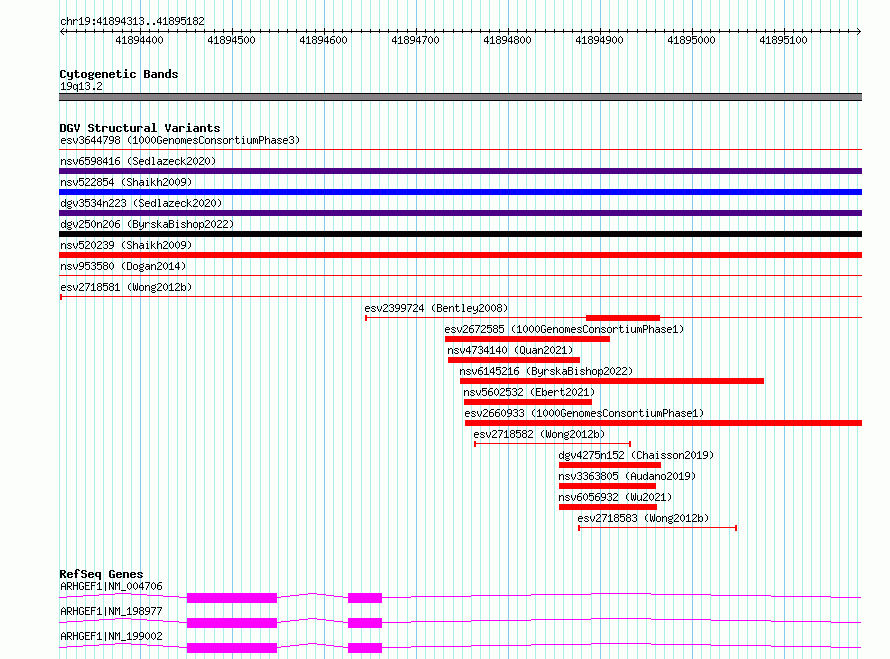
Task: Select the ARHGEF1|NM_199002 transcript label
Action: 111,636
